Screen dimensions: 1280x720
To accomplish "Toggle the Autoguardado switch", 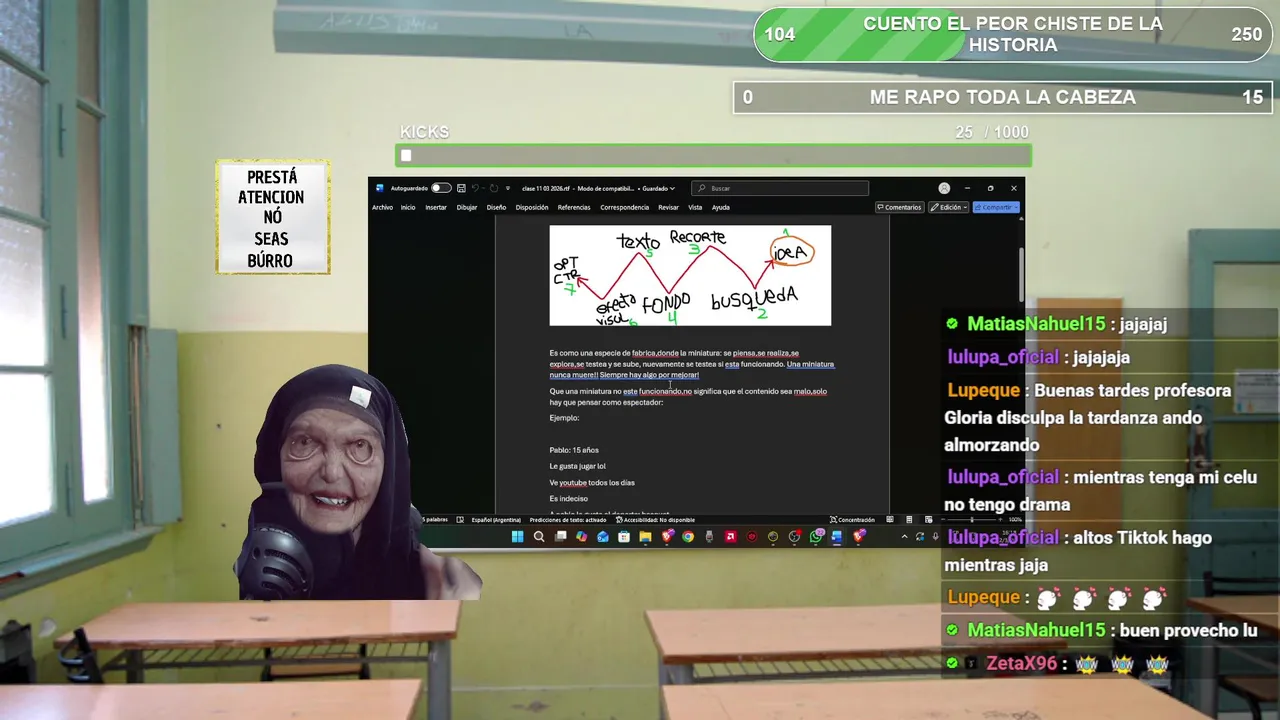I will (x=441, y=188).
